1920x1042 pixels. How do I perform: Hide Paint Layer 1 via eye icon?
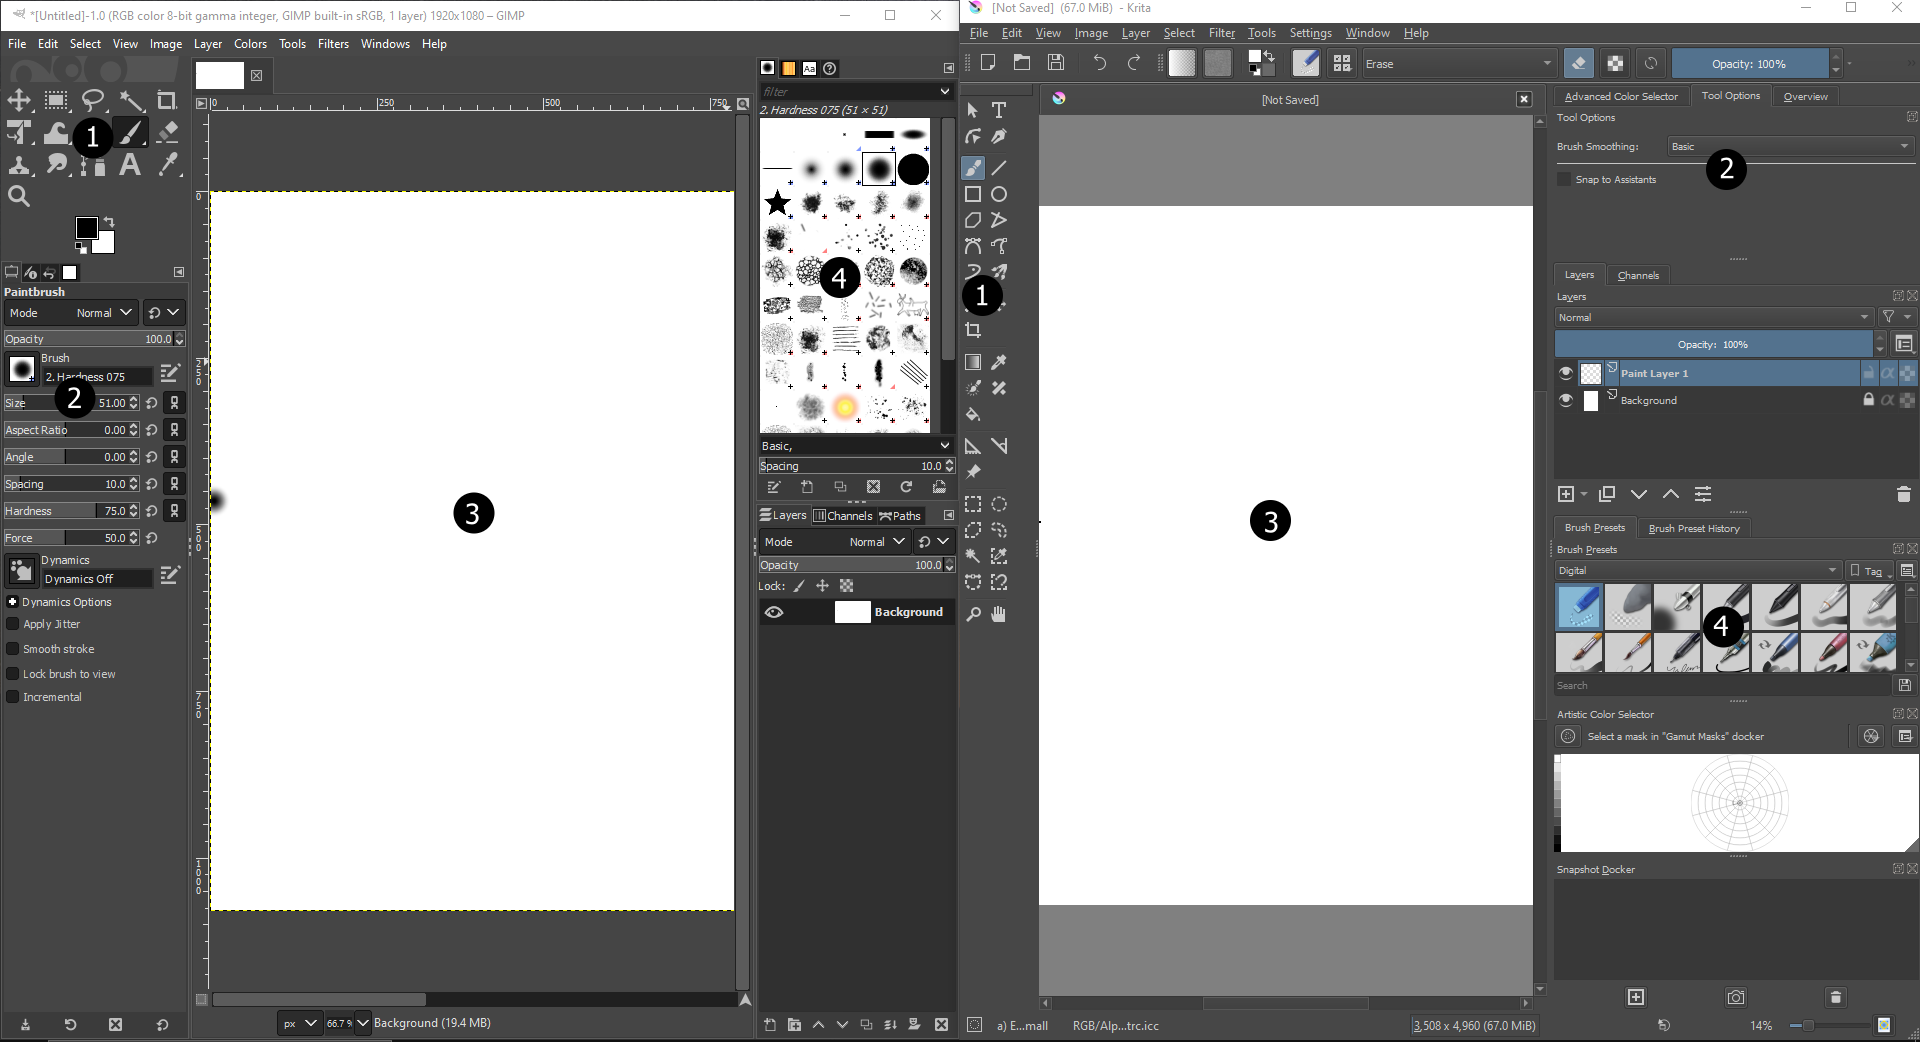tap(1566, 373)
